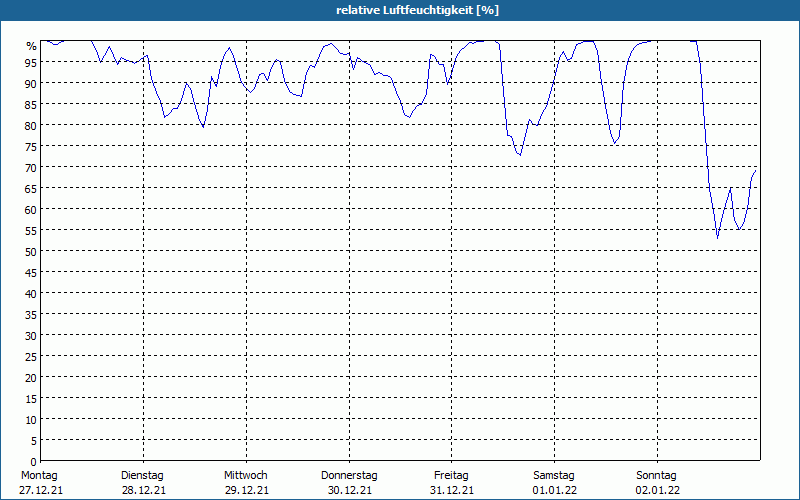
Task: Select the 'Sonntag' axis label
Action: tap(656, 475)
